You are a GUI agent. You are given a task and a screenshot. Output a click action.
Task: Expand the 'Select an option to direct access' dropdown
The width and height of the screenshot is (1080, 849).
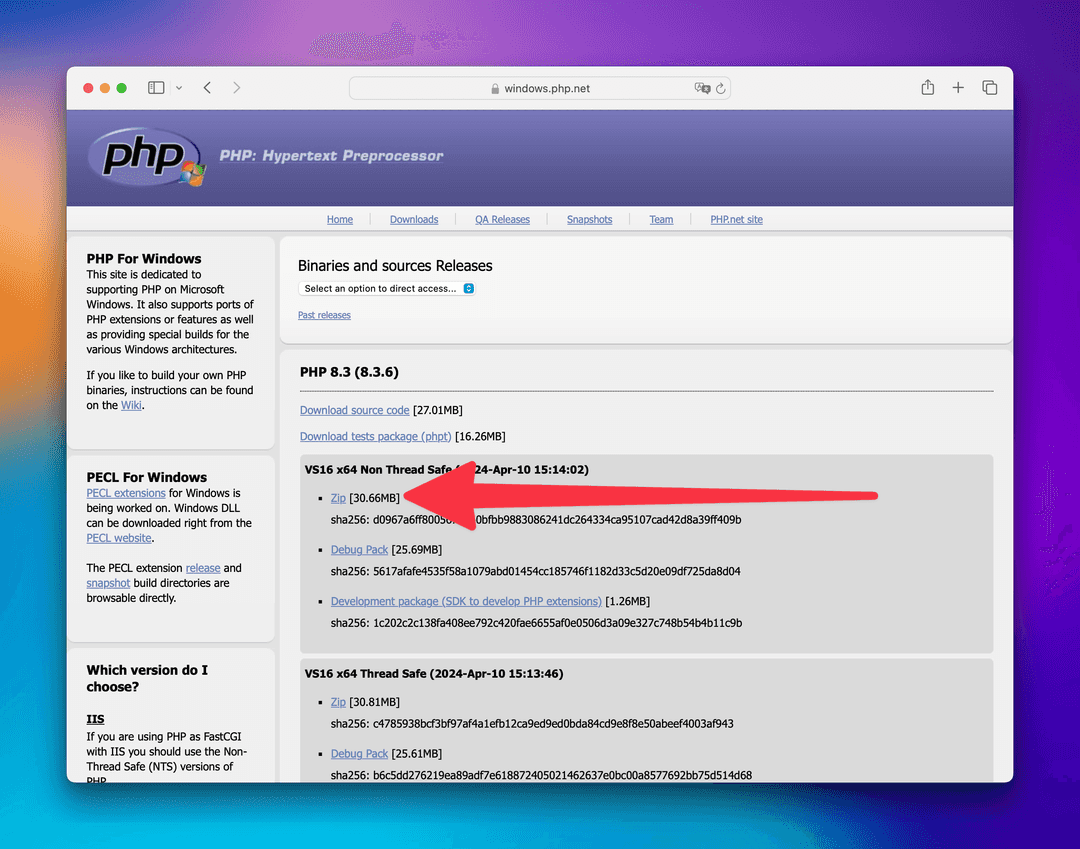click(387, 289)
